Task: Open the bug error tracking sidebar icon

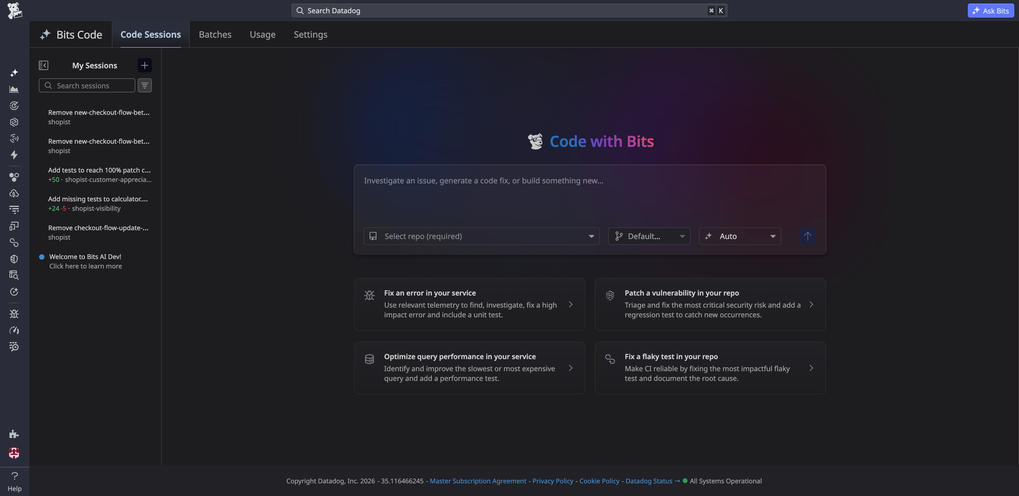Action: tap(14, 314)
